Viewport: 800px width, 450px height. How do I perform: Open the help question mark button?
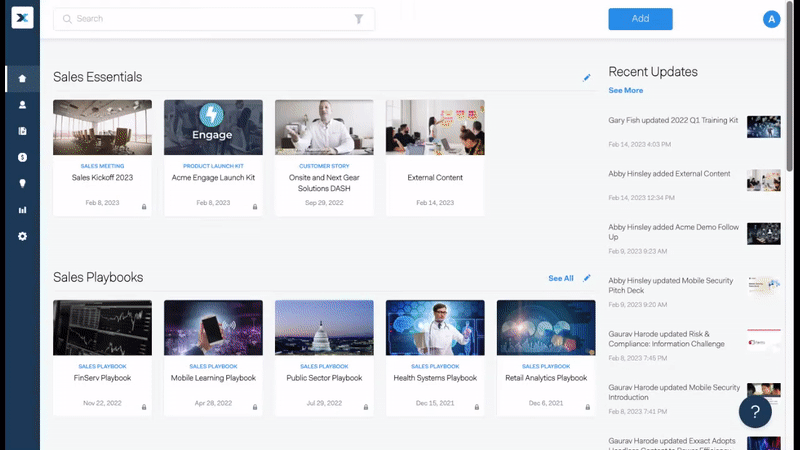coord(755,411)
